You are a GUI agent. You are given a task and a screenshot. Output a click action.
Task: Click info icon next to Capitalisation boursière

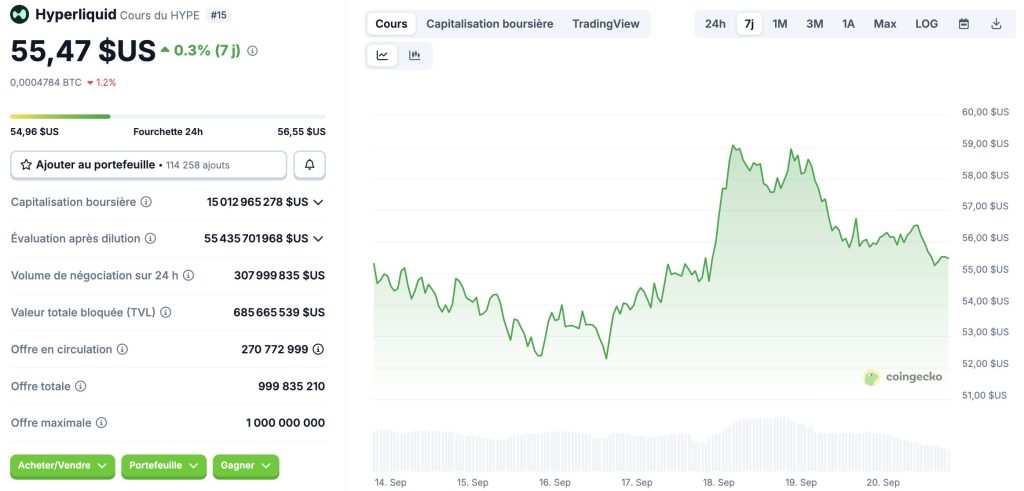pyautogui.click(x=146, y=202)
